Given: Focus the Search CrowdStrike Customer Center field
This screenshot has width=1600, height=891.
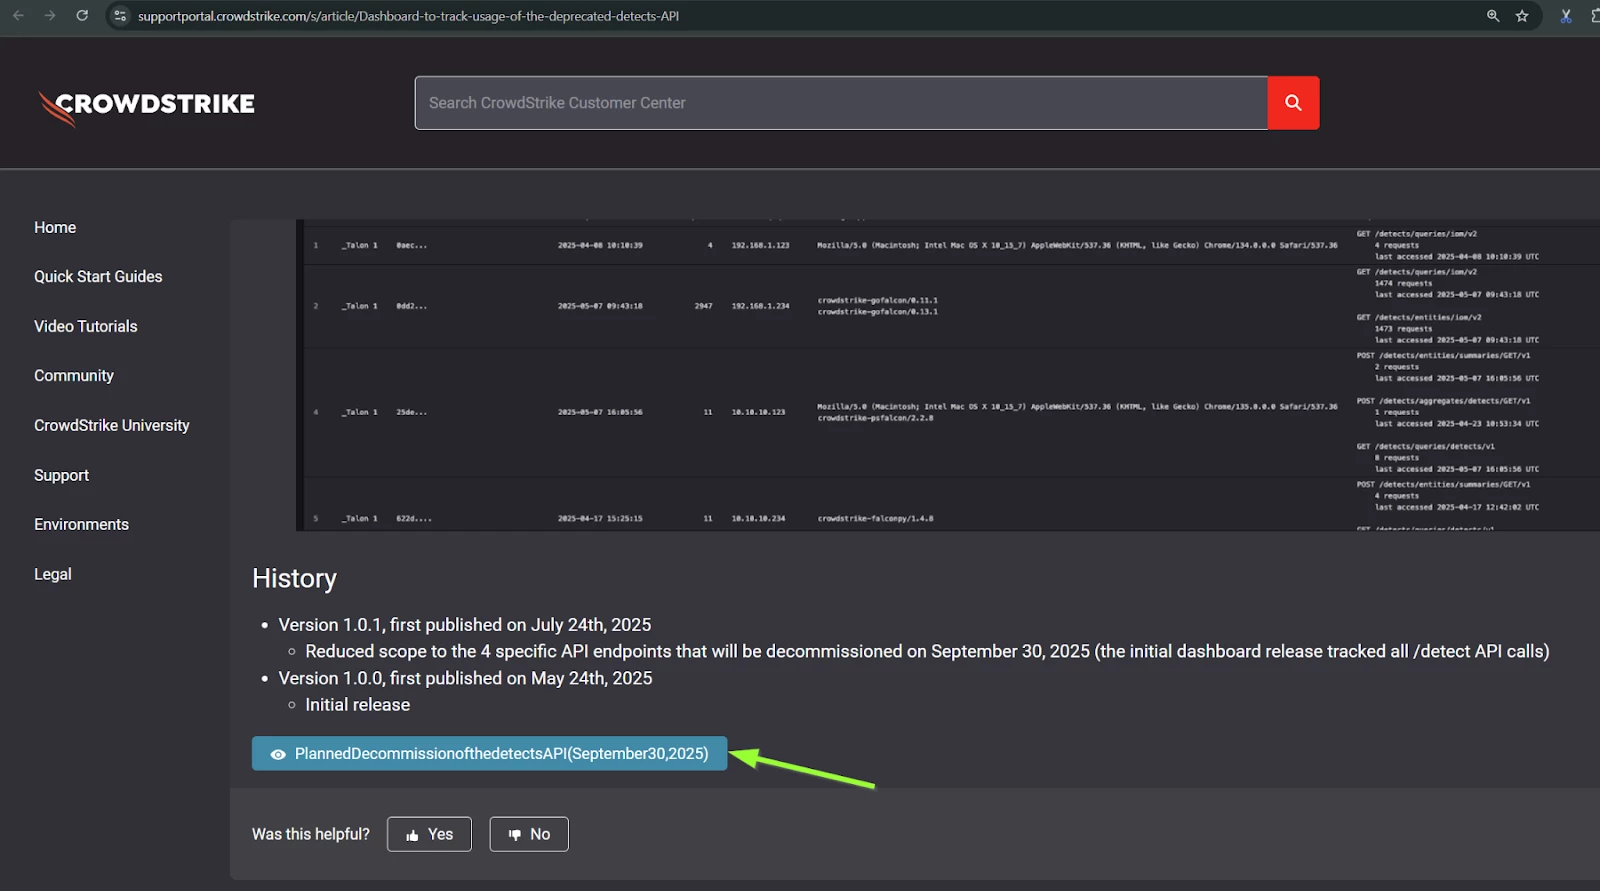Looking at the screenshot, I should pyautogui.click(x=841, y=103).
